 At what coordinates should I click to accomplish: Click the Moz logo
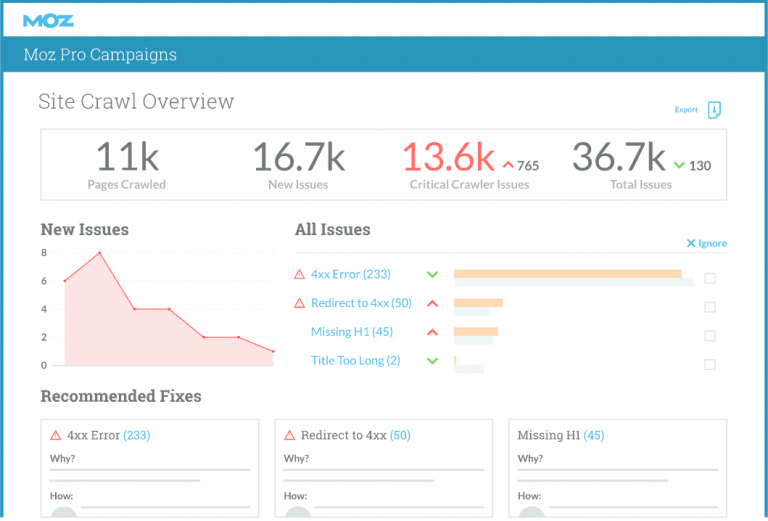[x=48, y=21]
